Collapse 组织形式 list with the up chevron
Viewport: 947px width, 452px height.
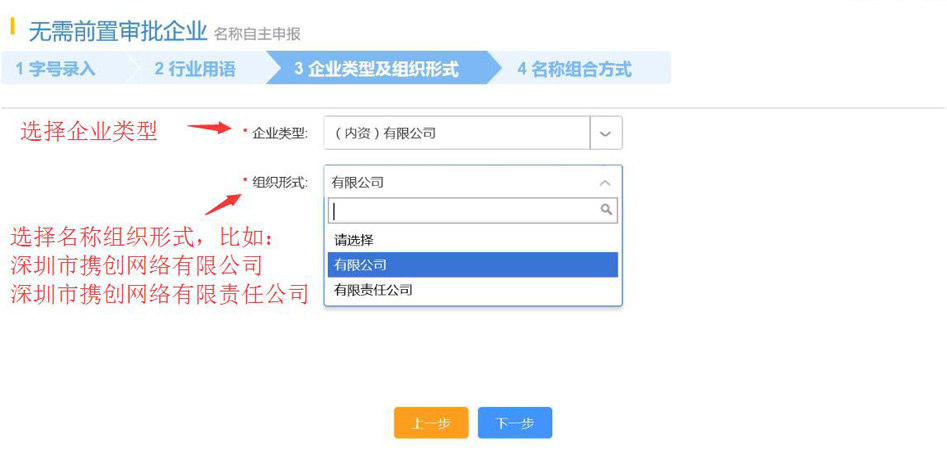point(604,183)
